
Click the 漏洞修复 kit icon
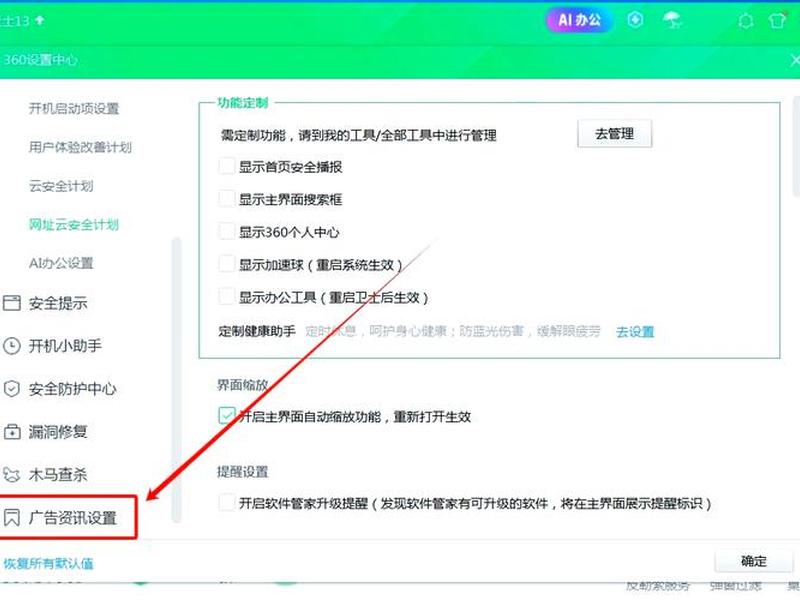(x=12, y=432)
